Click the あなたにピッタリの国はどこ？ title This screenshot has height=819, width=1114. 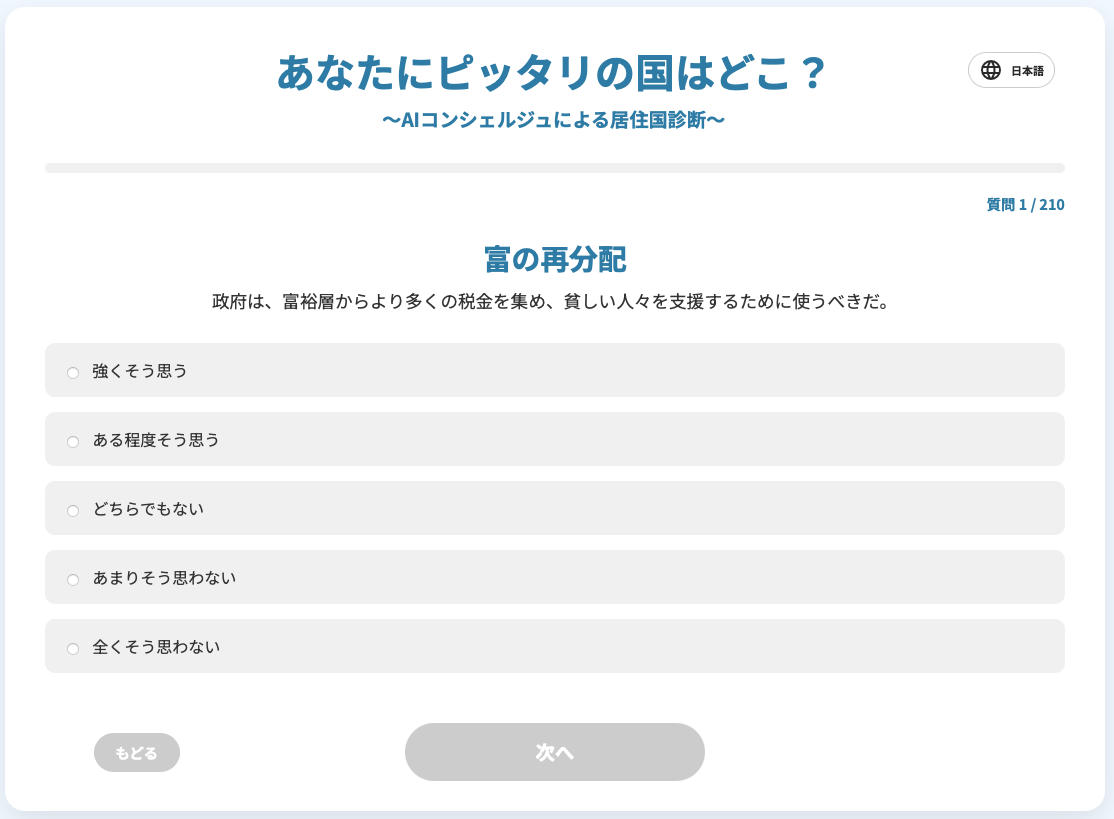pos(552,73)
